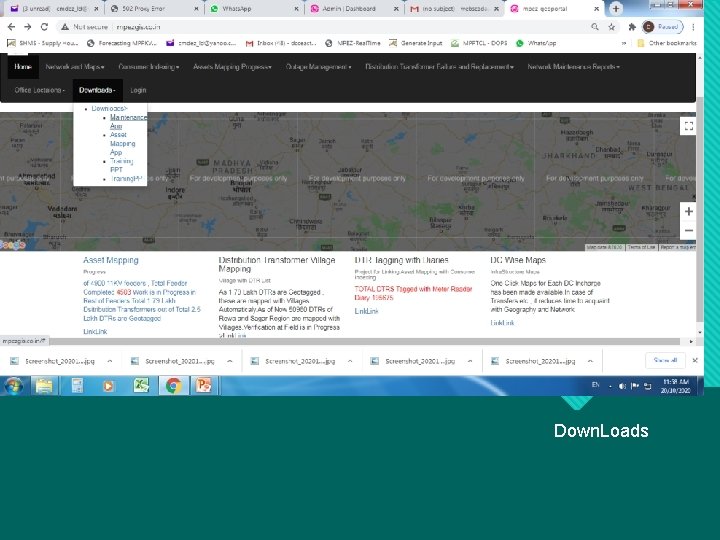This screenshot has width=720, height=540.
Task: Select TrainingPPT download item
Action: [x=126, y=179]
